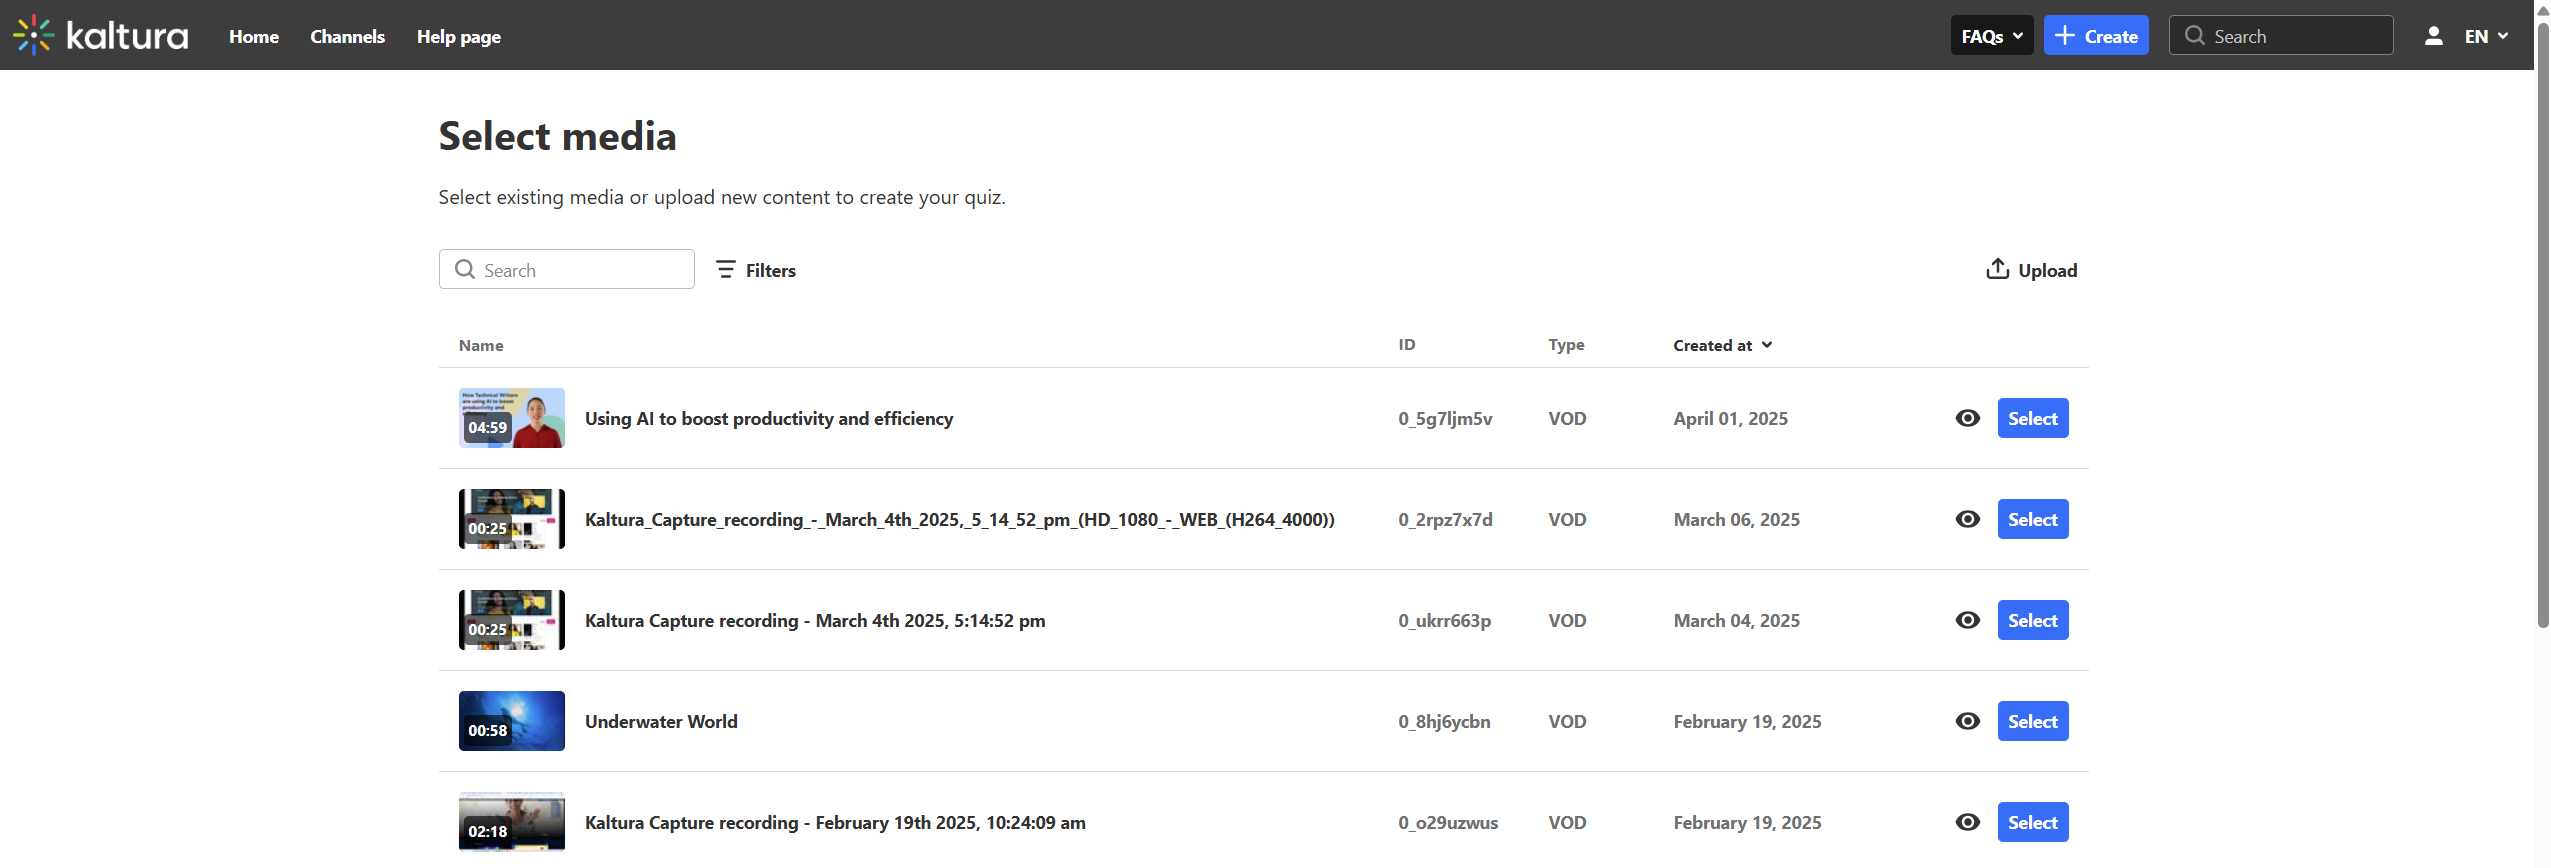Open the Filters panel
Viewport: 2551px width, 868px height.
pyautogui.click(x=756, y=270)
